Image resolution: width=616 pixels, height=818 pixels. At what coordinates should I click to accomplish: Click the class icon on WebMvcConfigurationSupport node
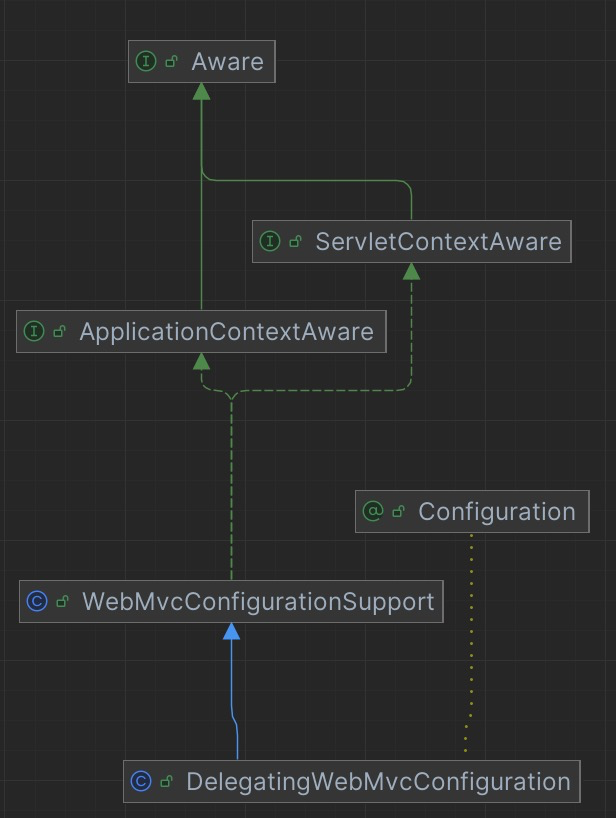point(37,601)
